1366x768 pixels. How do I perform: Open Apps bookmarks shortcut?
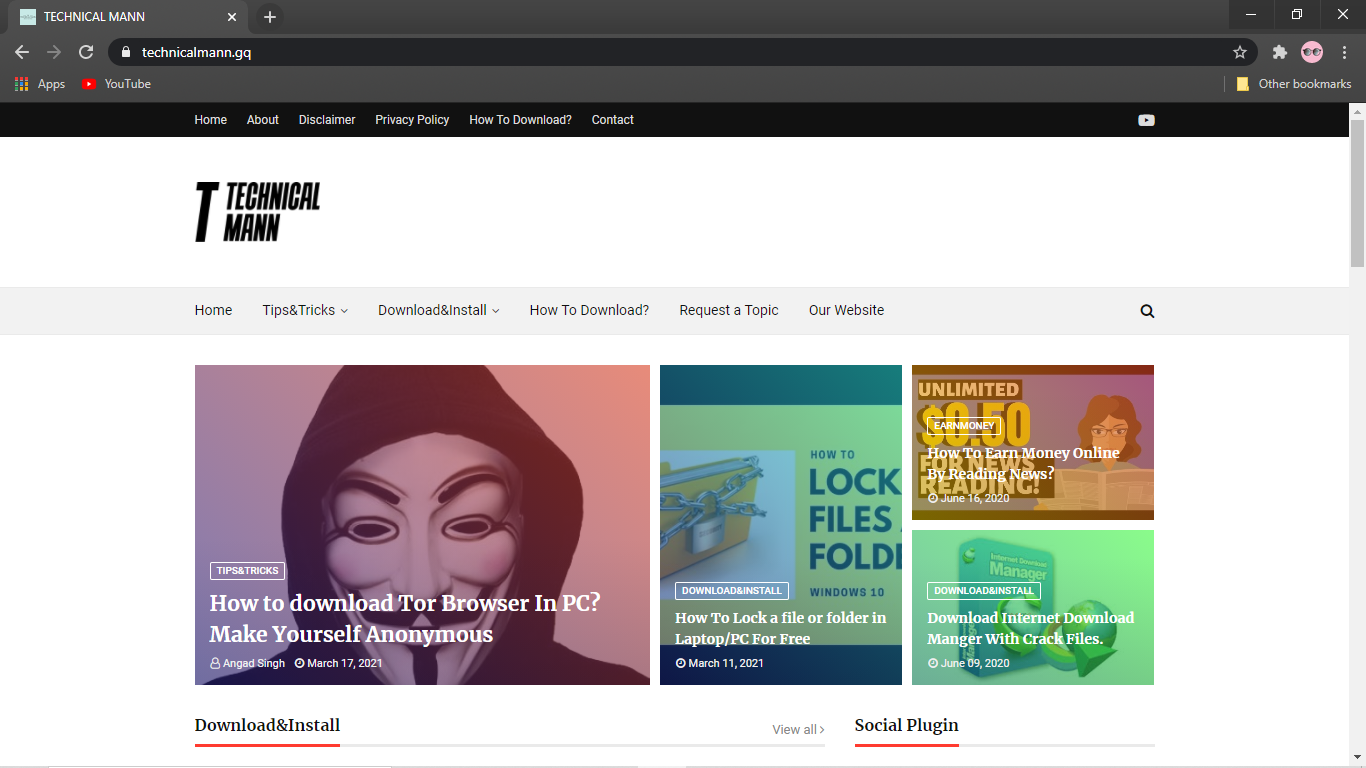coord(40,84)
